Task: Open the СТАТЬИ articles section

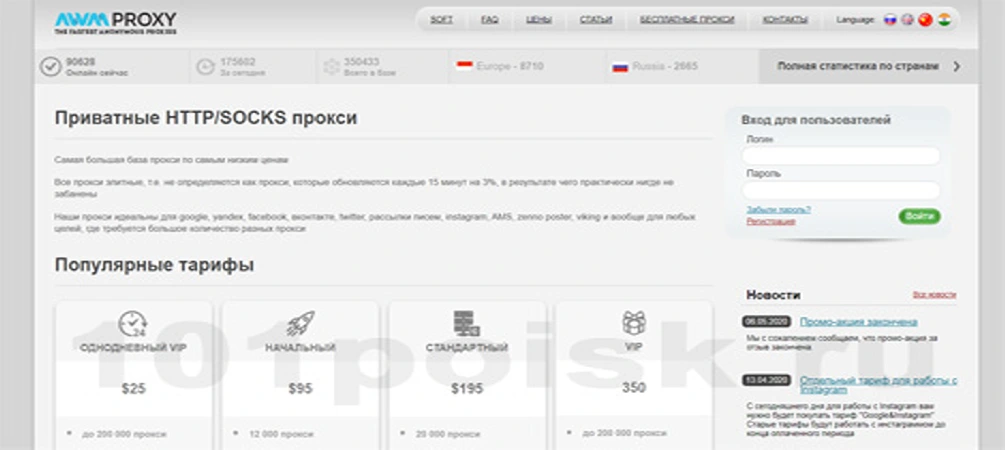Action: tap(596, 20)
